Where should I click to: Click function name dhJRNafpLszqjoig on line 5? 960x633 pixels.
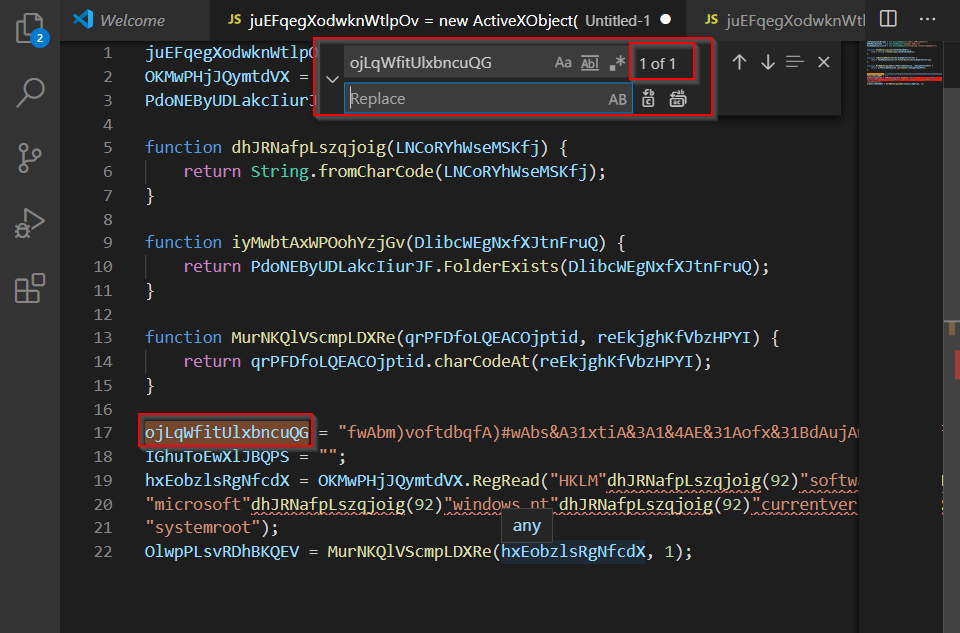click(x=308, y=148)
